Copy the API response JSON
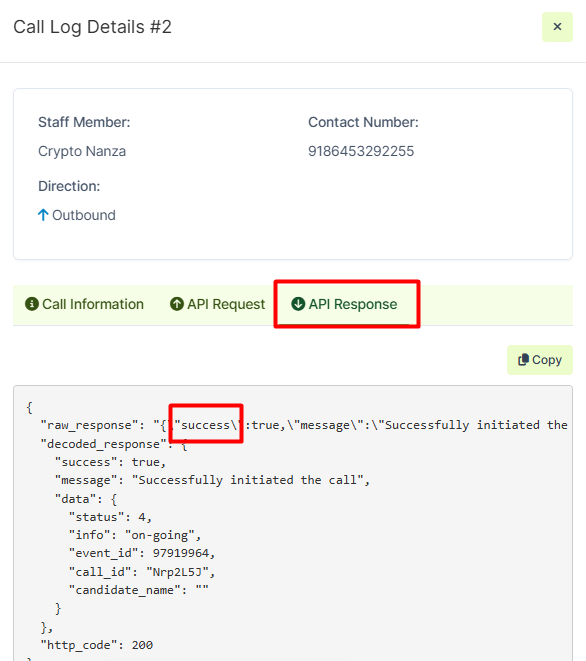 (540, 360)
